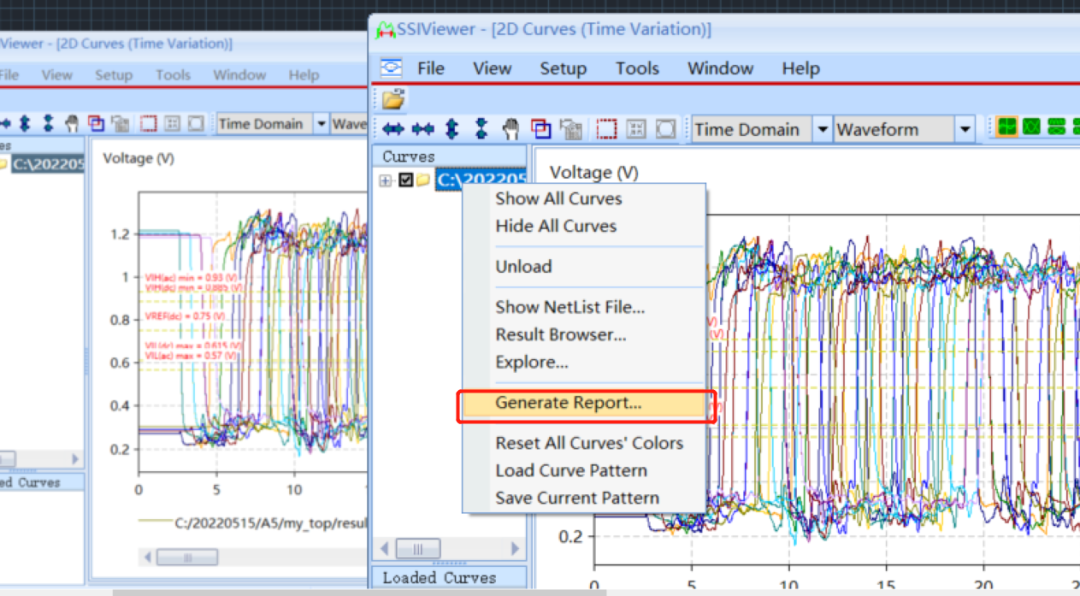Click right scroll arrow under front Curves panel
Viewport: 1080px width, 596px height.
coord(514,549)
